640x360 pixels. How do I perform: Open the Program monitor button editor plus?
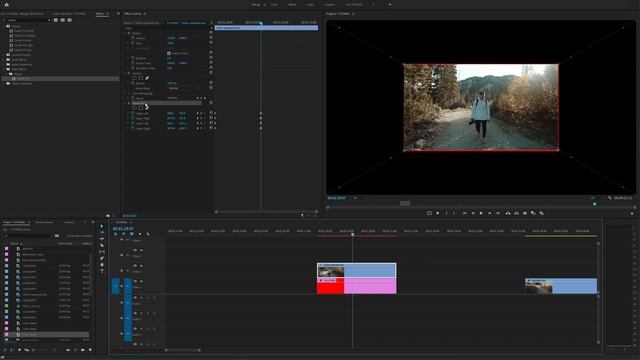632,213
